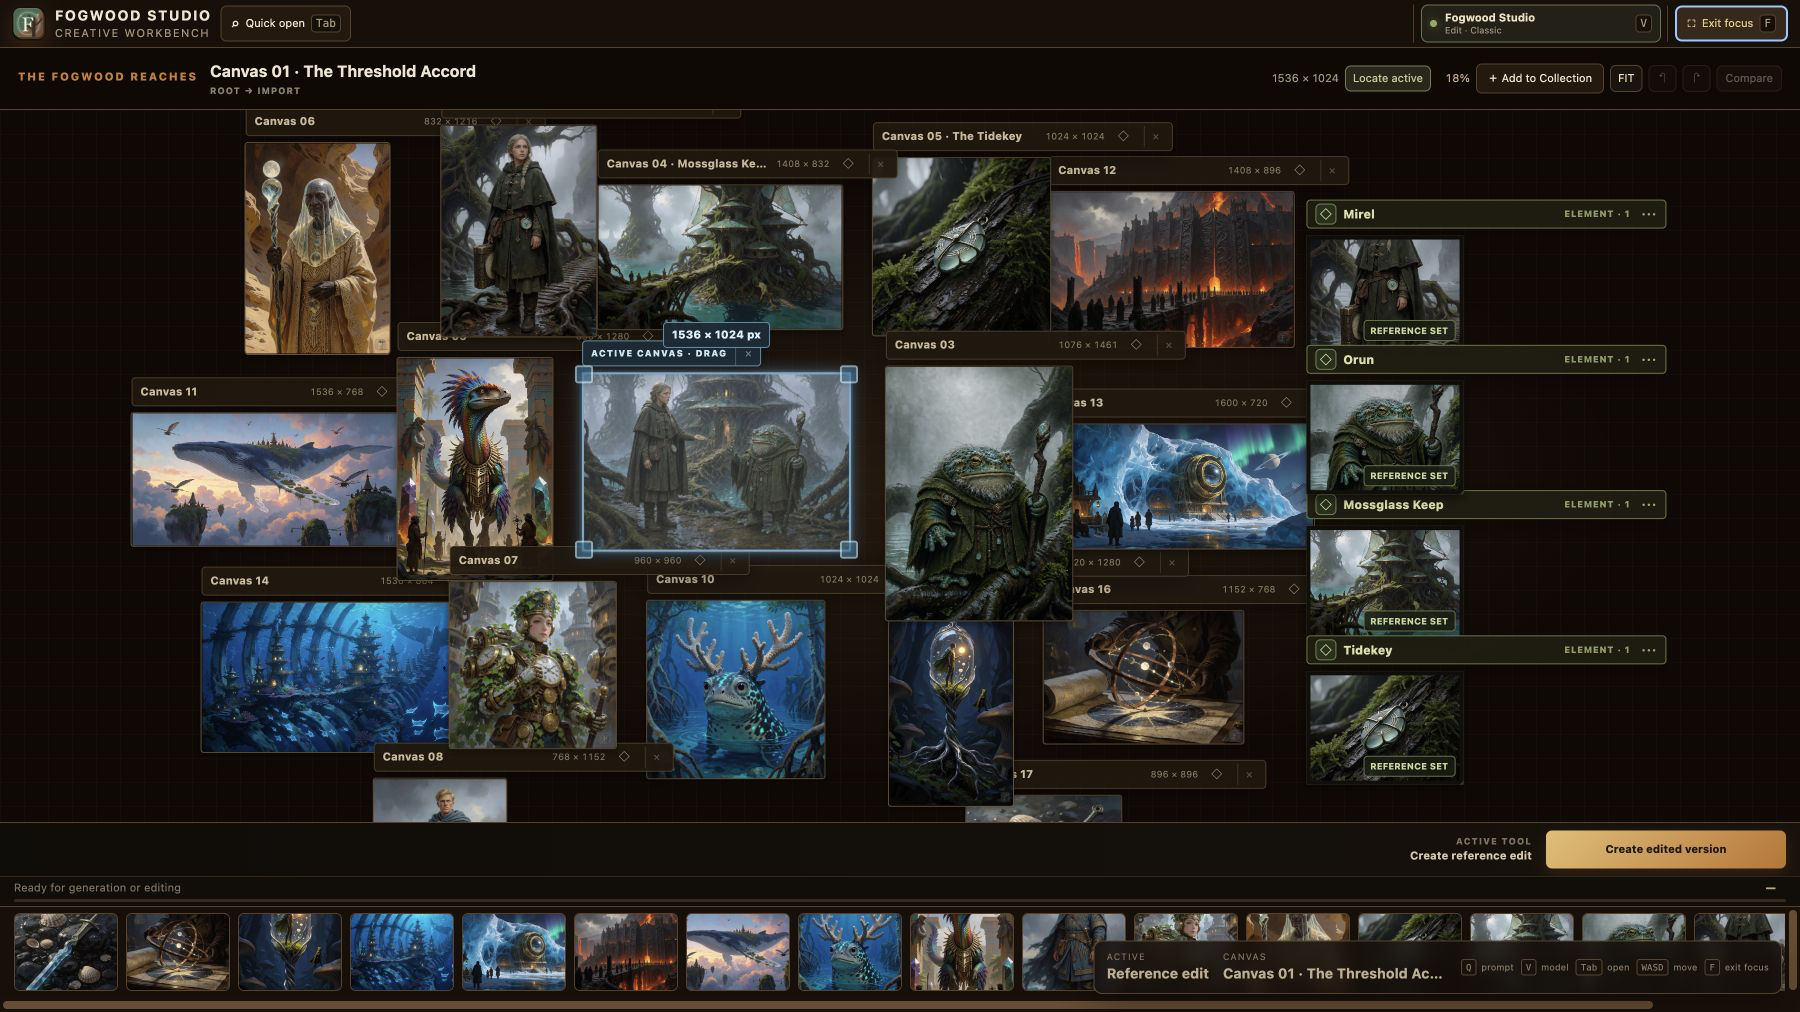Viewport: 1800px width, 1012px height.
Task: Click The Fogwood Reaches breadcrumb
Action: pos(107,77)
